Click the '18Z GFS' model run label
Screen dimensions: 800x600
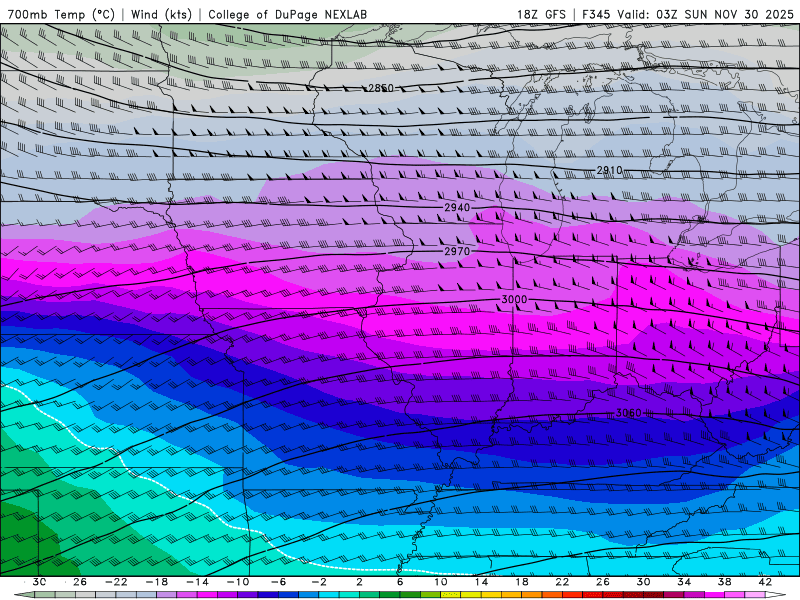point(541,14)
